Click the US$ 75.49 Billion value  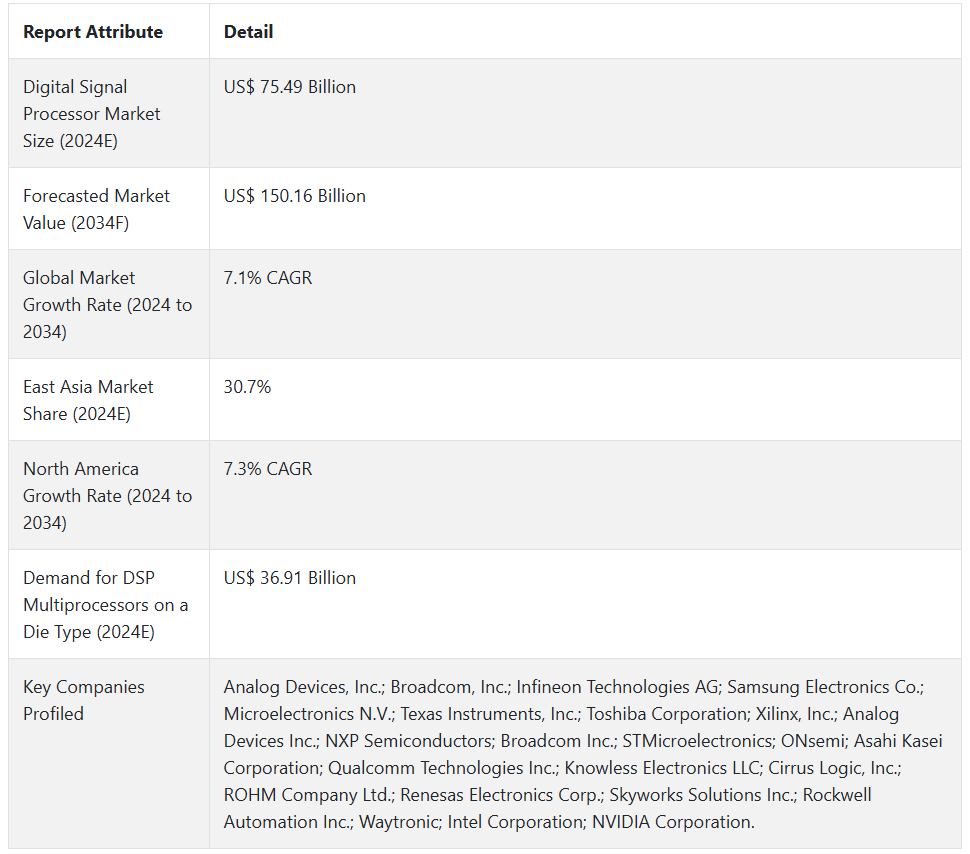(290, 87)
